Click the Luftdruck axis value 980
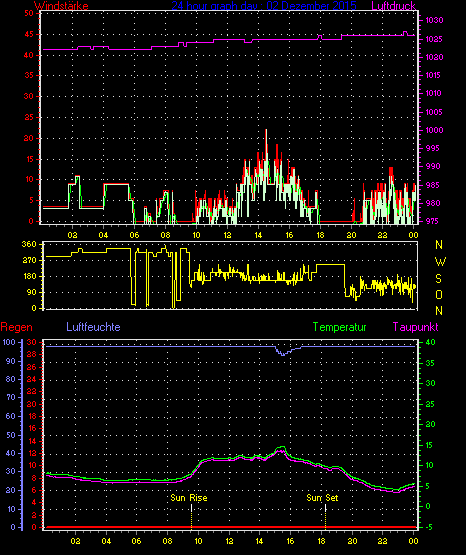The image size is (466, 555). click(433, 203)
